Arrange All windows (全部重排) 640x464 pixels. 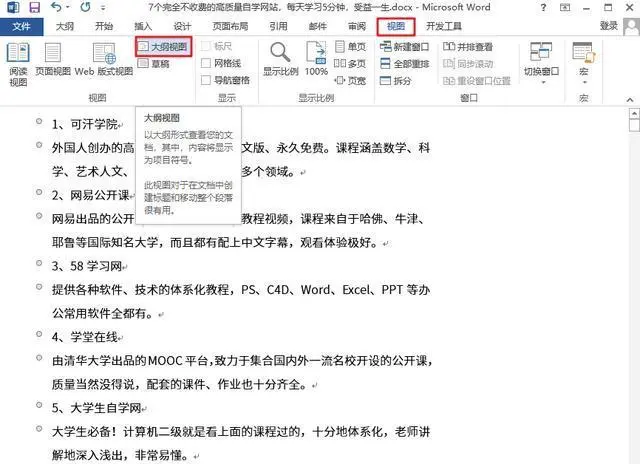pos(404,64)
